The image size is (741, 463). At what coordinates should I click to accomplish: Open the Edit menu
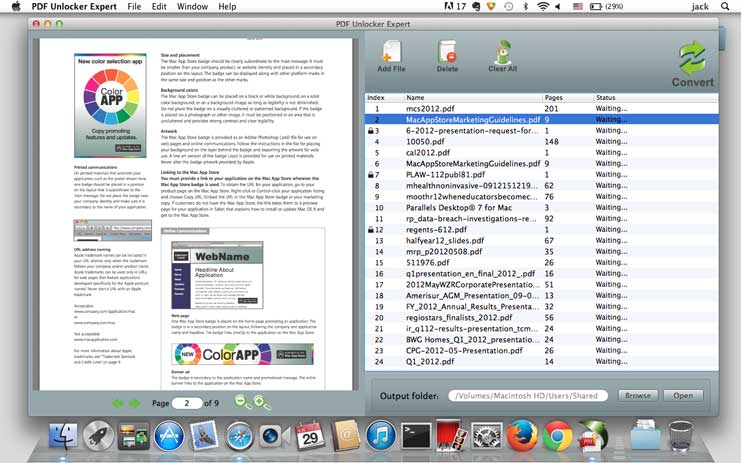(159, 7)
